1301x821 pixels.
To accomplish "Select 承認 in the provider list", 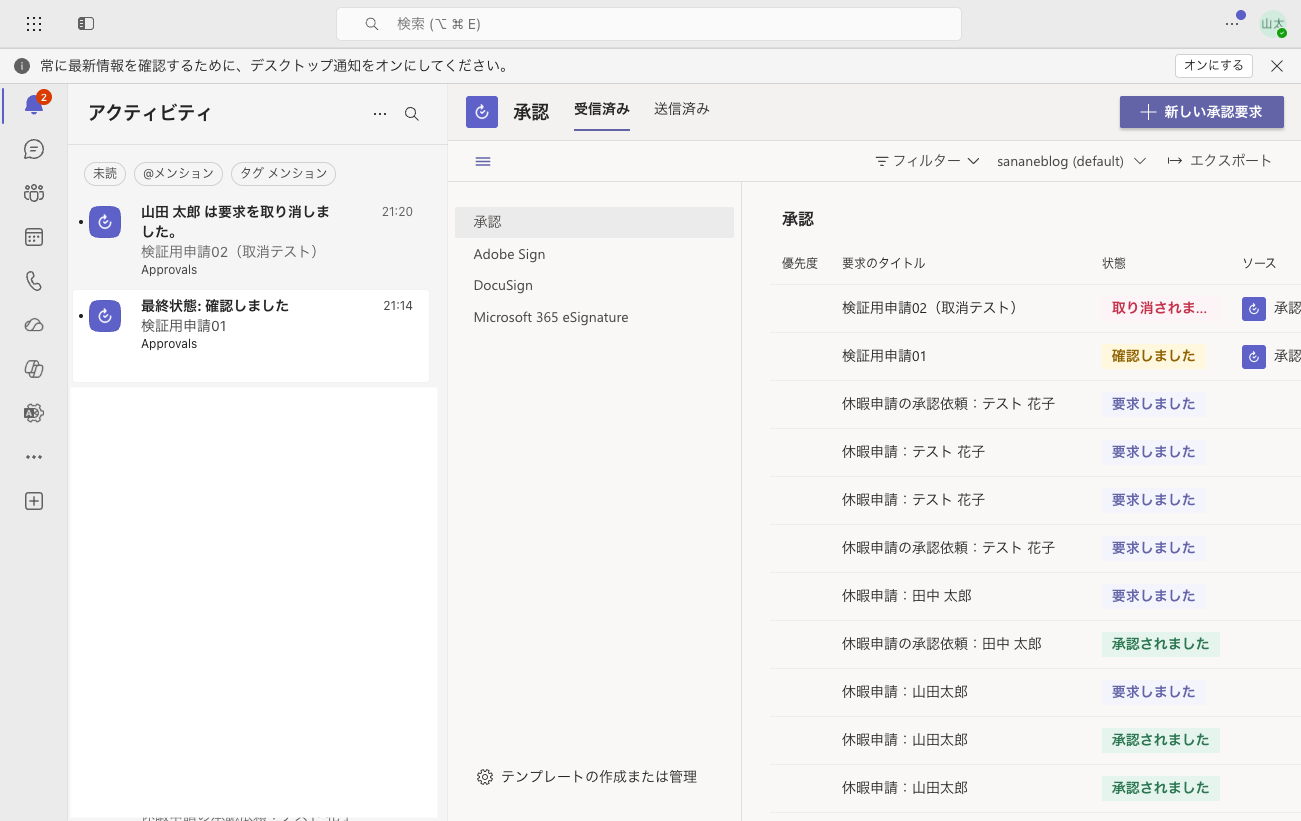I will (x=594, y=222).
